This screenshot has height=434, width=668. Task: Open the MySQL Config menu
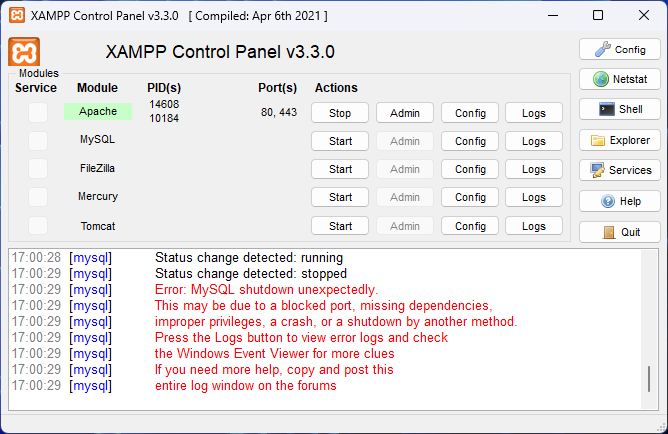[x=470, y=141]
